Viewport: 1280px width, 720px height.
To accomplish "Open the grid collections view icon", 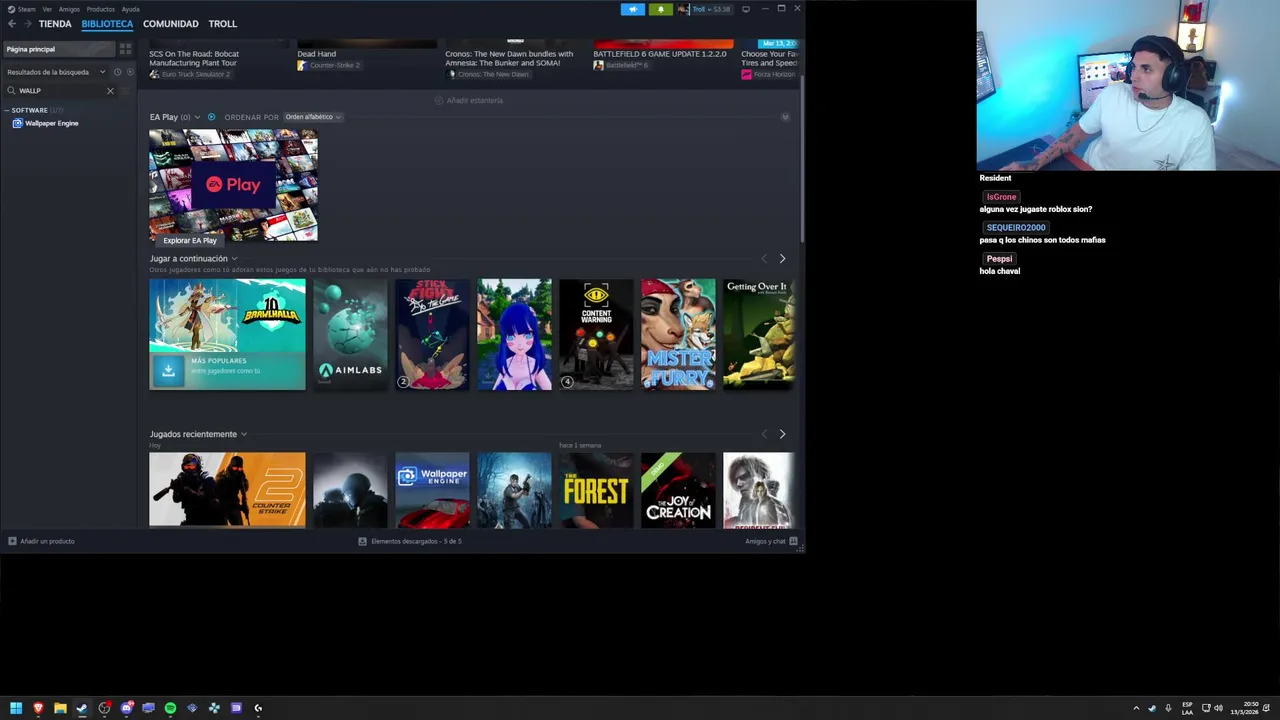I will (125, 49).
